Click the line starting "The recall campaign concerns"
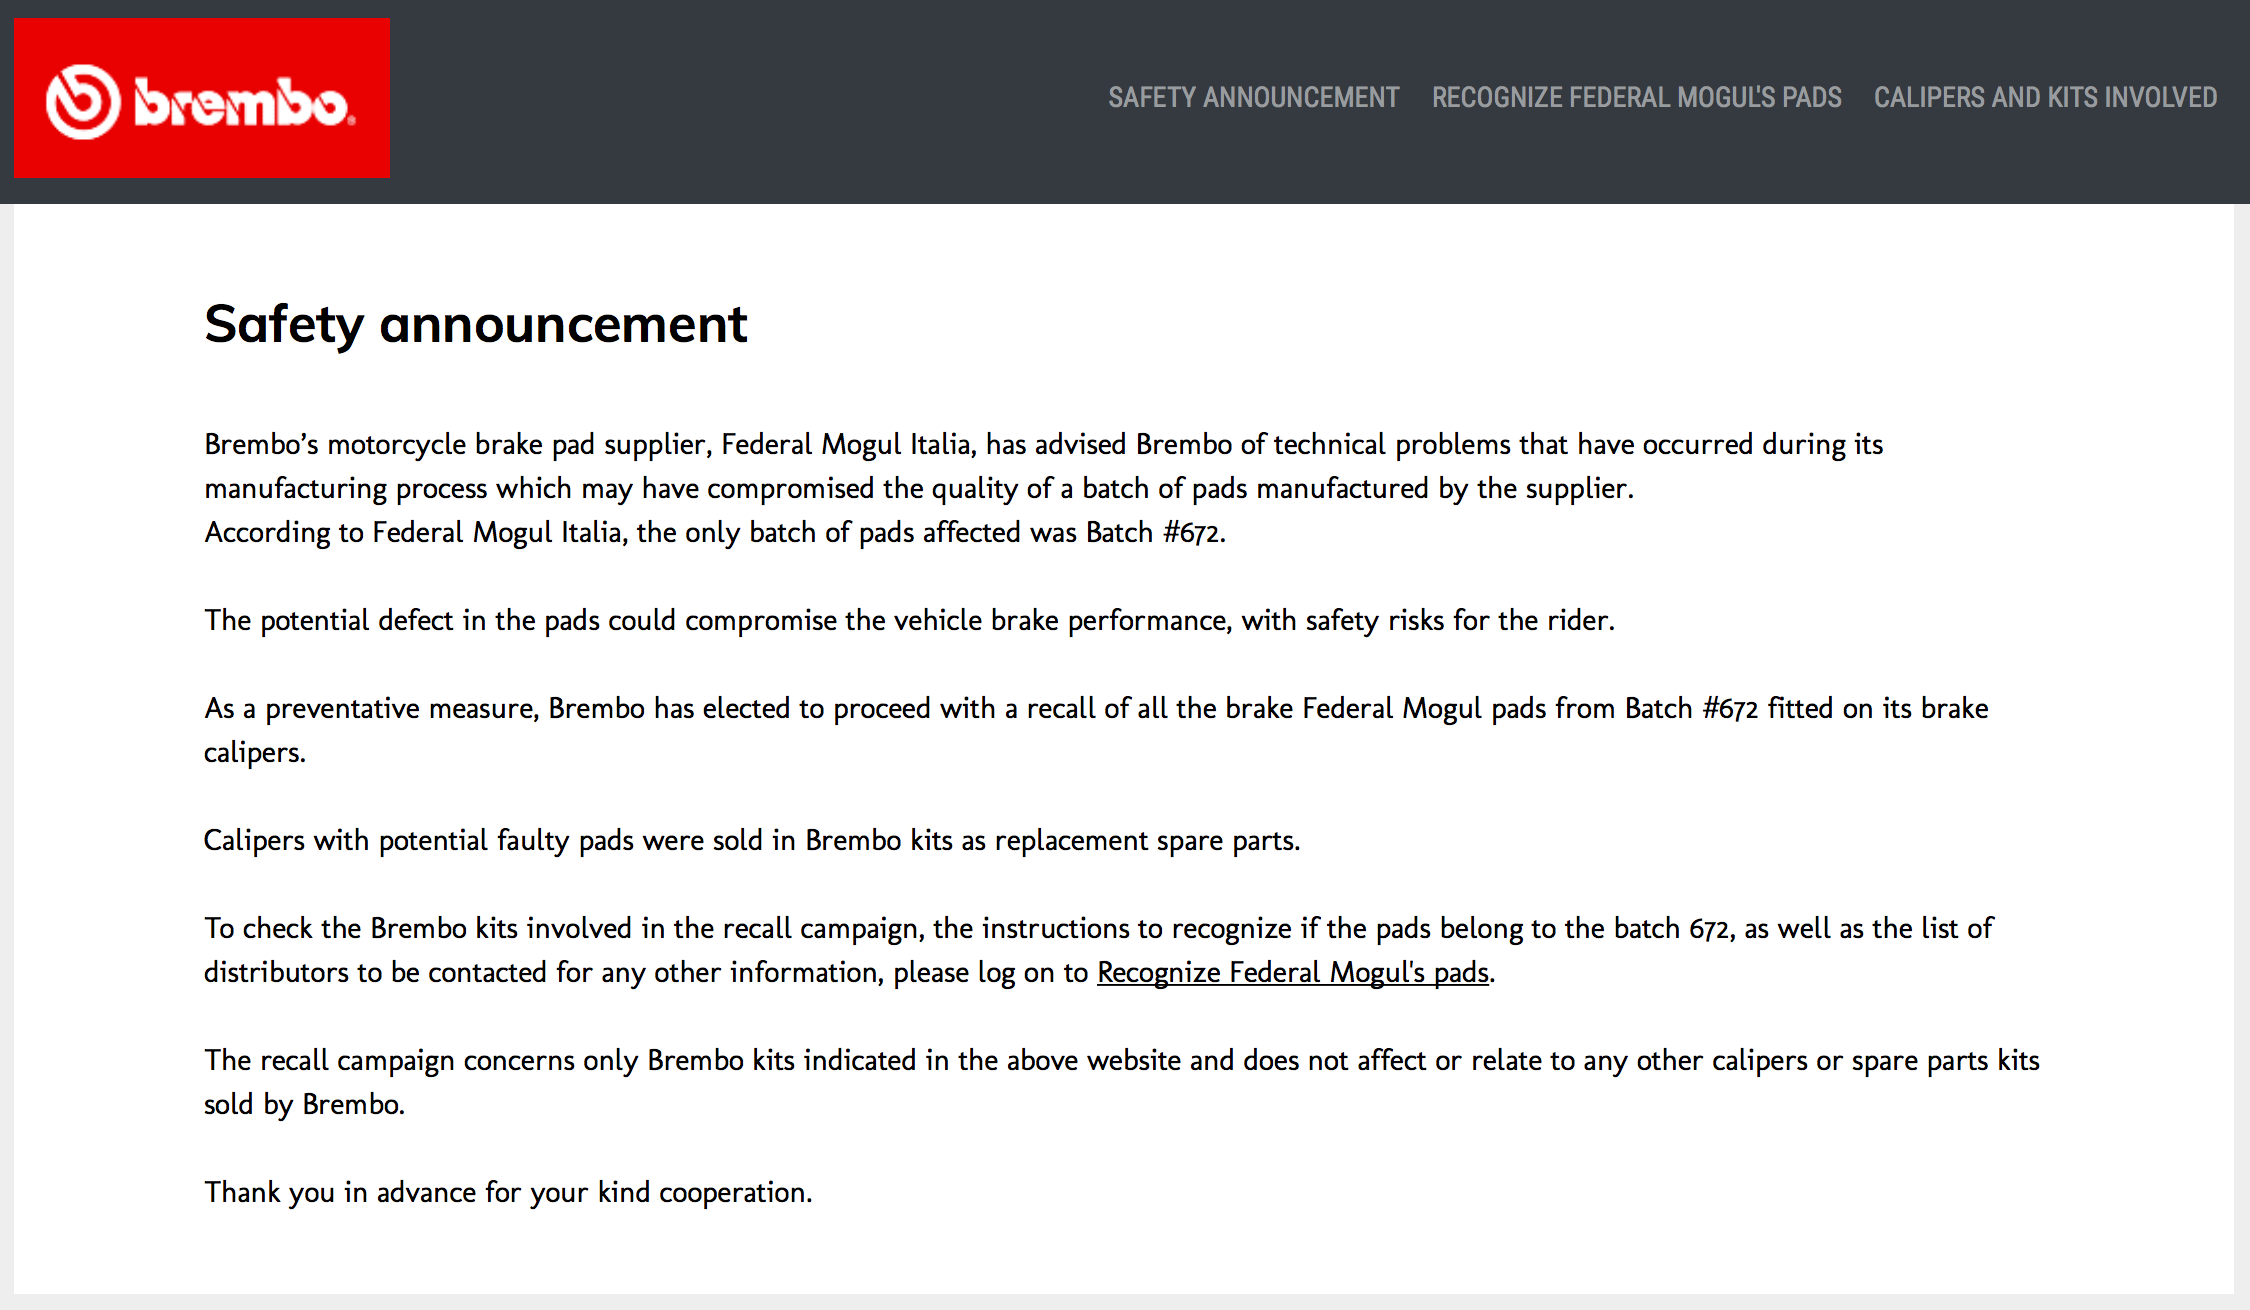Screen dimensions: 2250x1310 click(1121, 1060)
